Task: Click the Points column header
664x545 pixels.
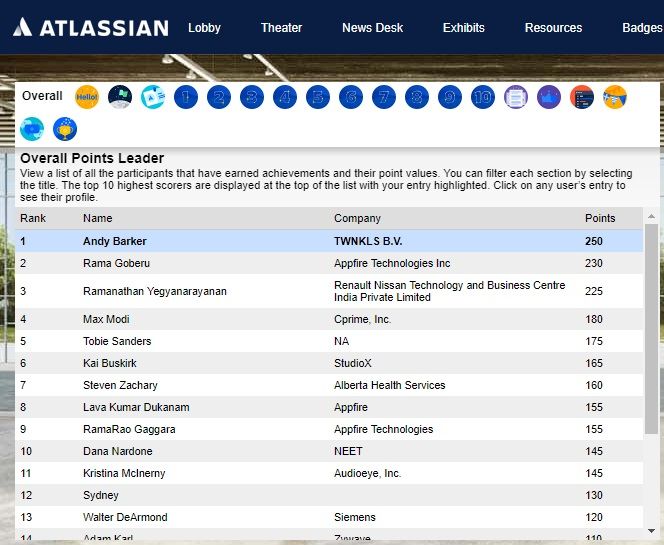Action: [x=600, y=219]
